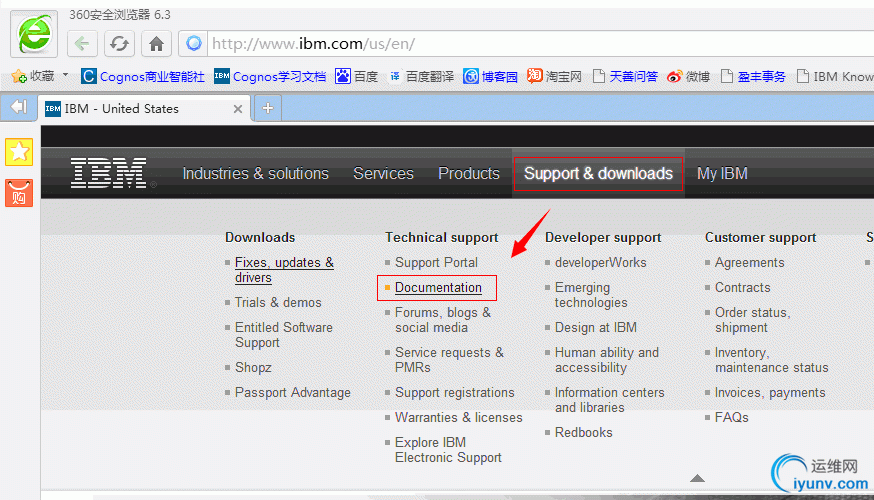The width and height of the screenshot is (874, 500).
Task: Click the Developer support column heading
Action: [x=603, y=237]
